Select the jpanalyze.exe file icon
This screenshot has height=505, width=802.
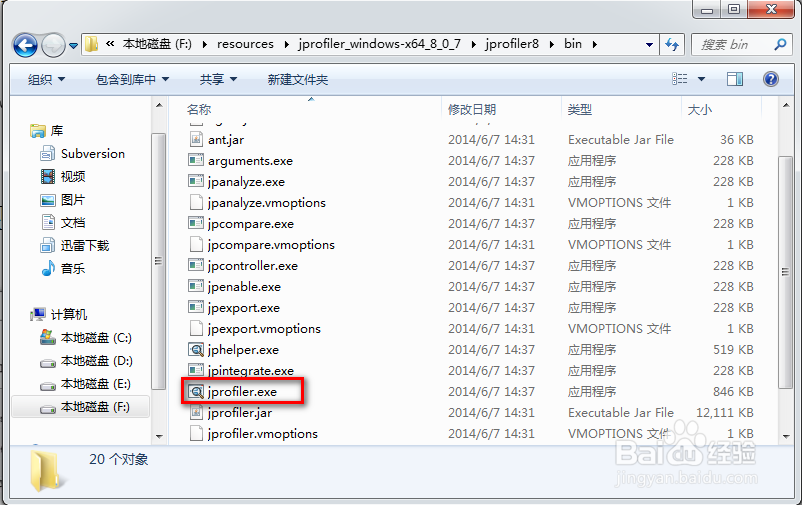point(196,181)
